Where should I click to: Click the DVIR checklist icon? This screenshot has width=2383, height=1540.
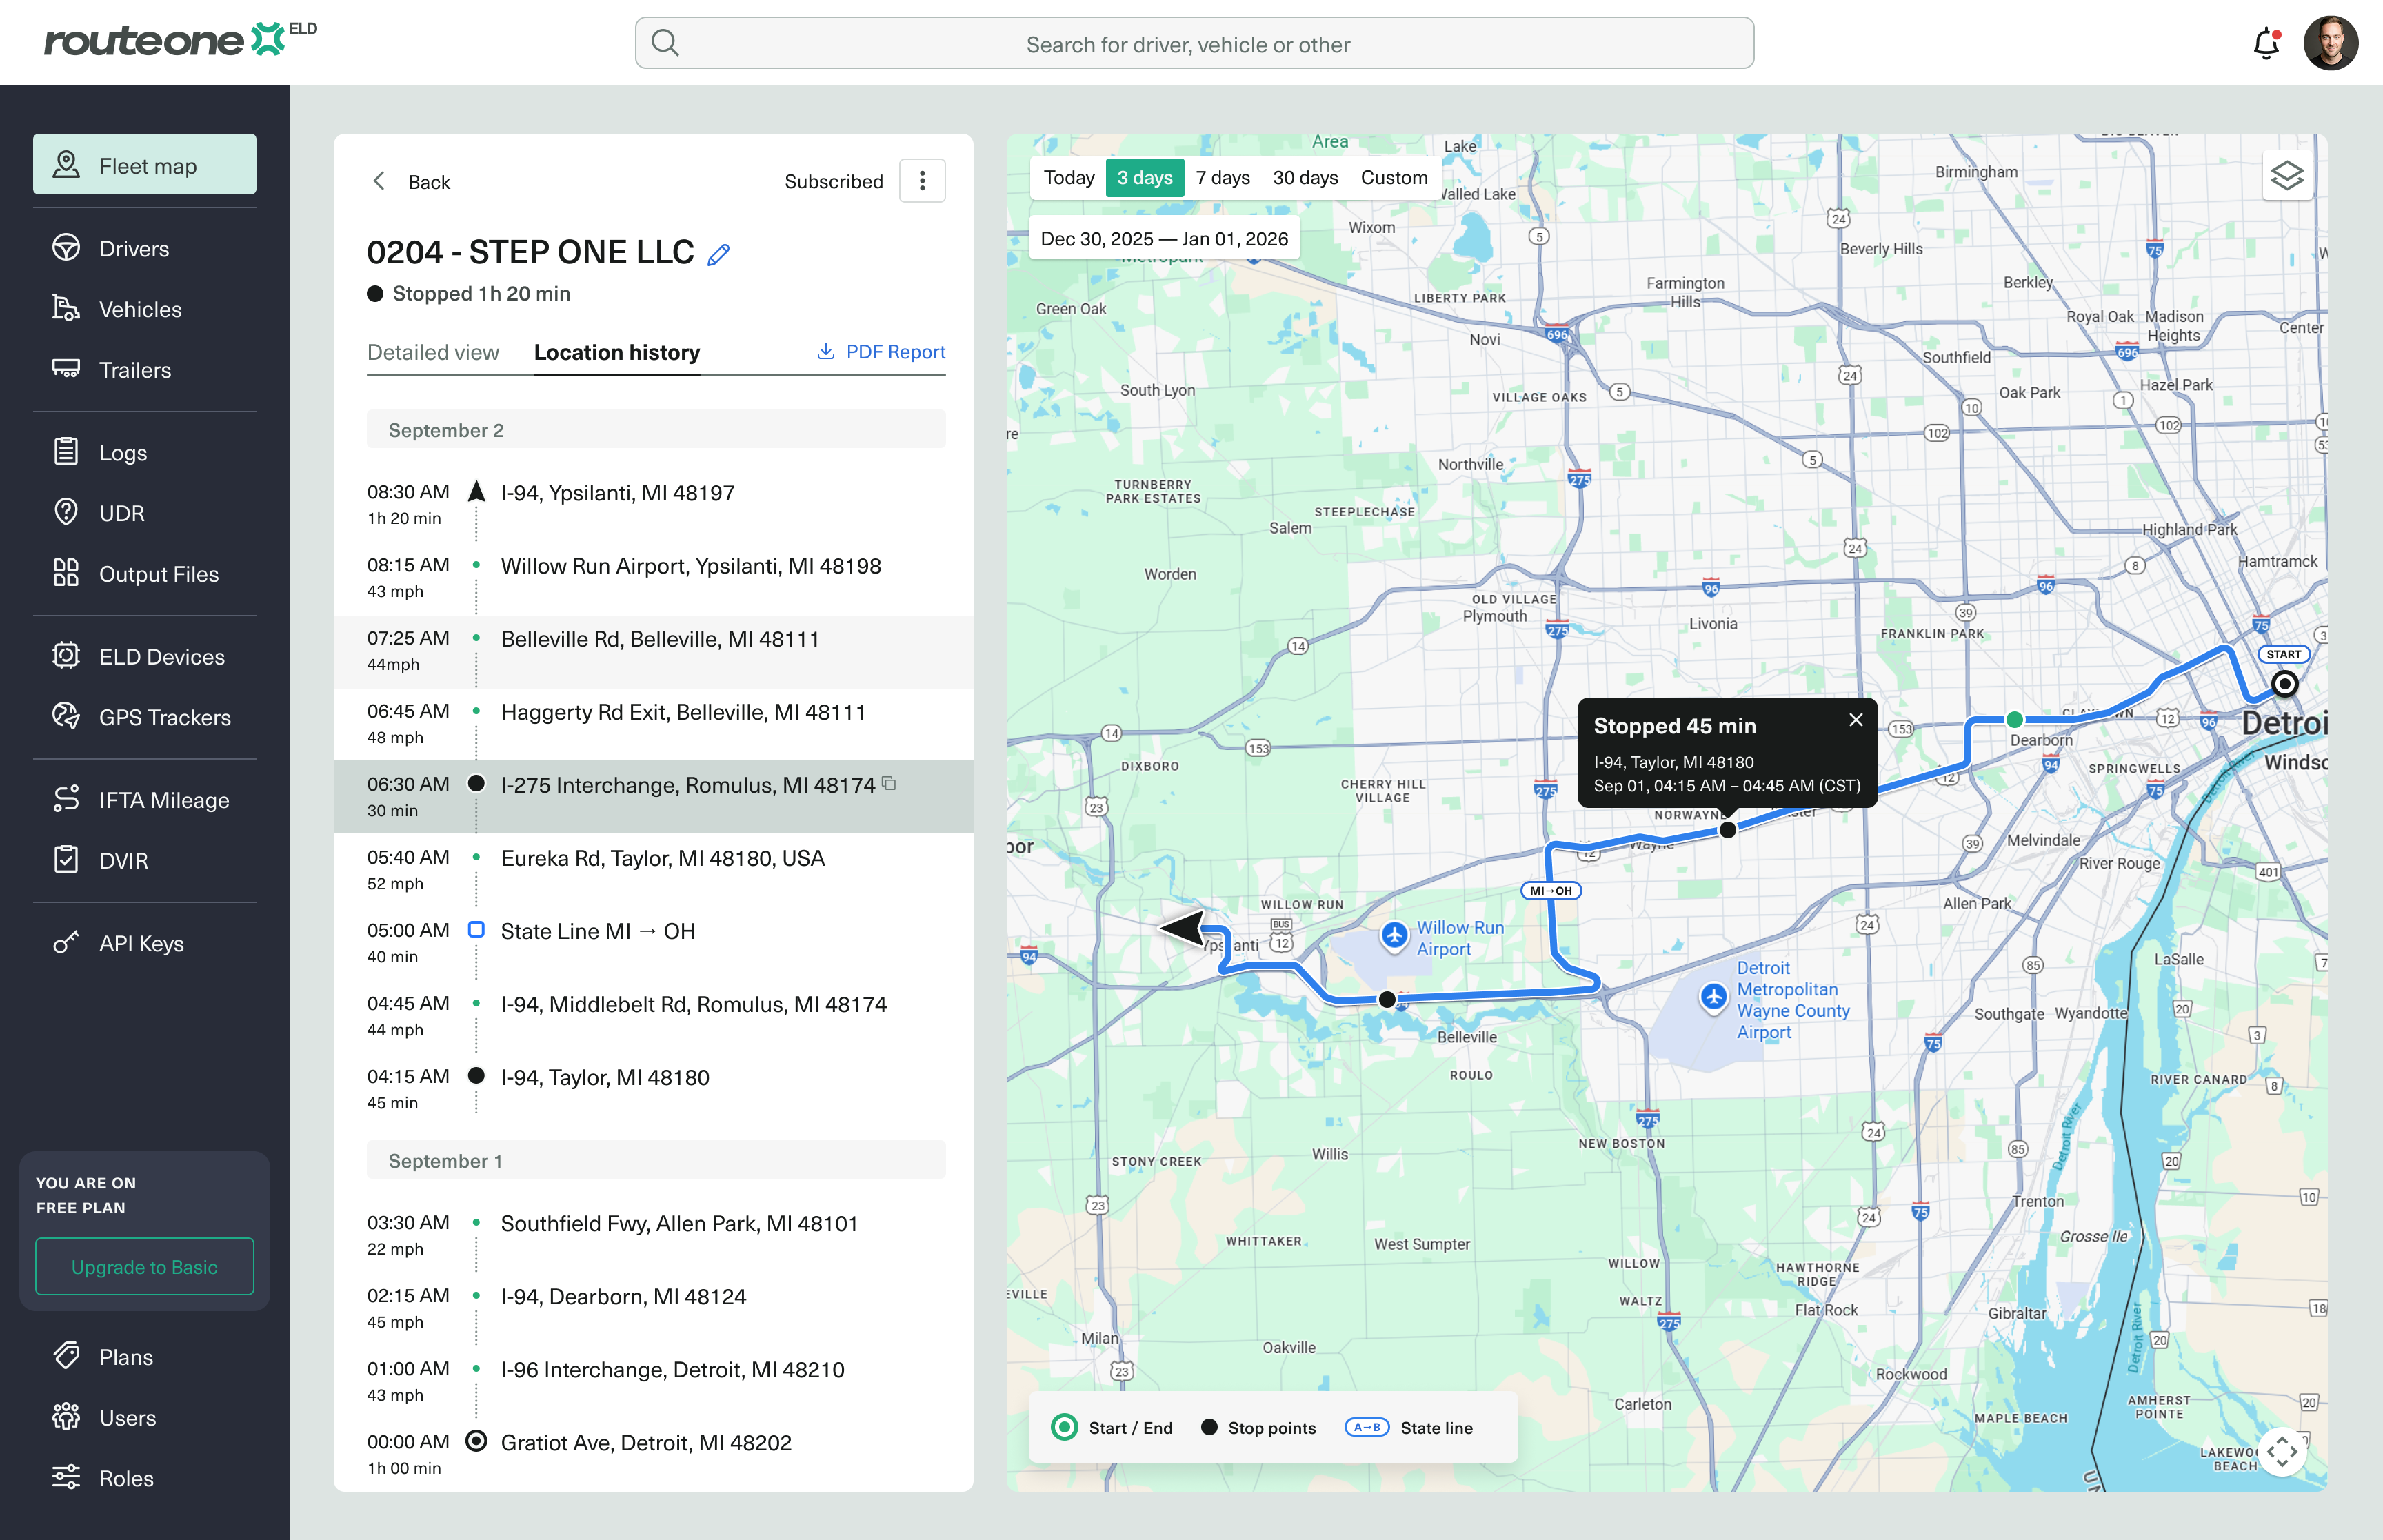[66, 859]
